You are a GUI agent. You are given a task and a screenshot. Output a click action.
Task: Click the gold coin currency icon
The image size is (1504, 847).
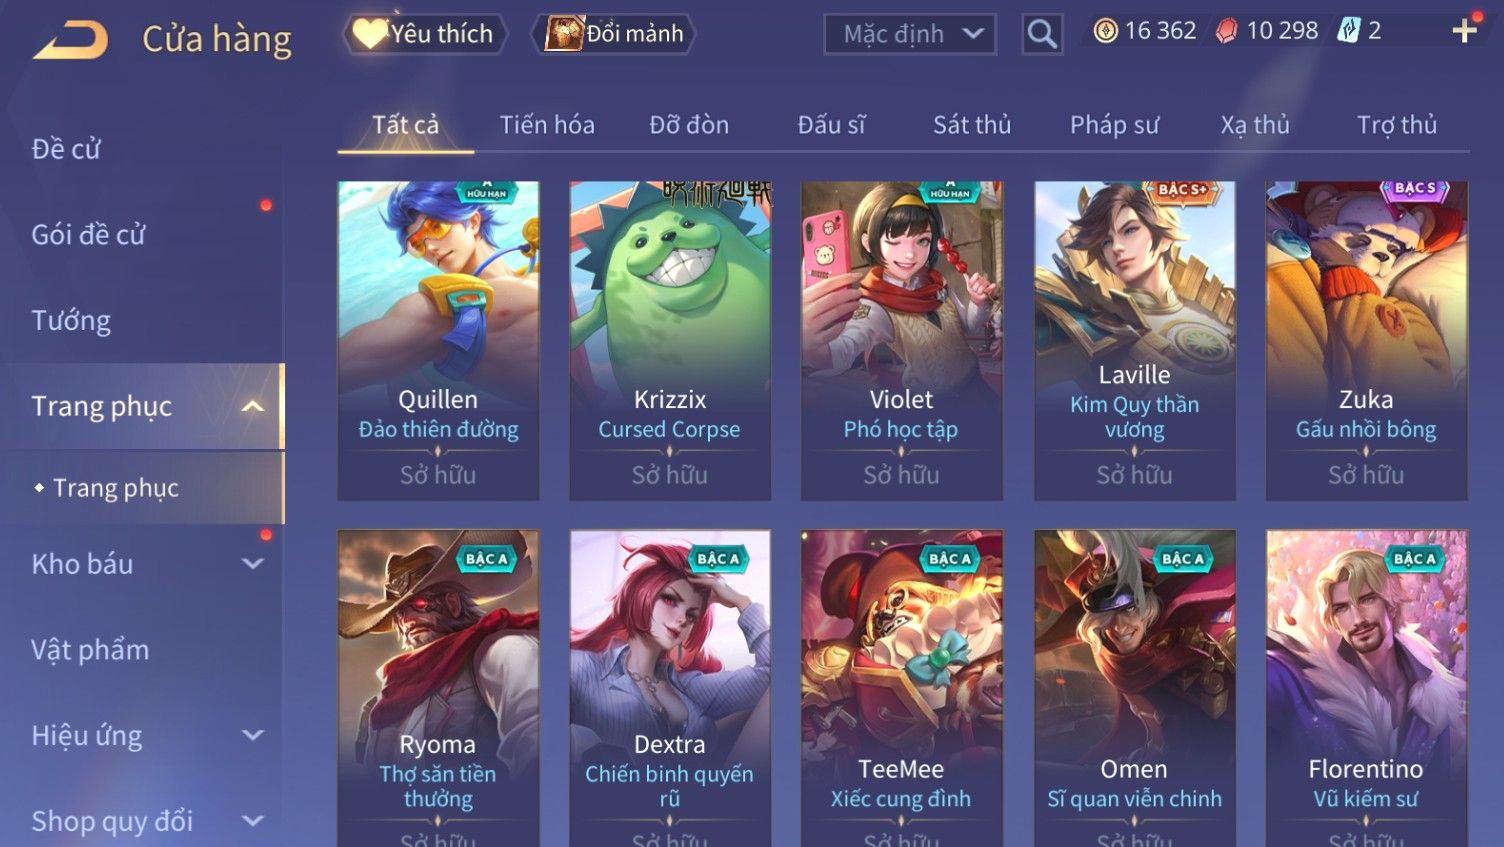1105,31
